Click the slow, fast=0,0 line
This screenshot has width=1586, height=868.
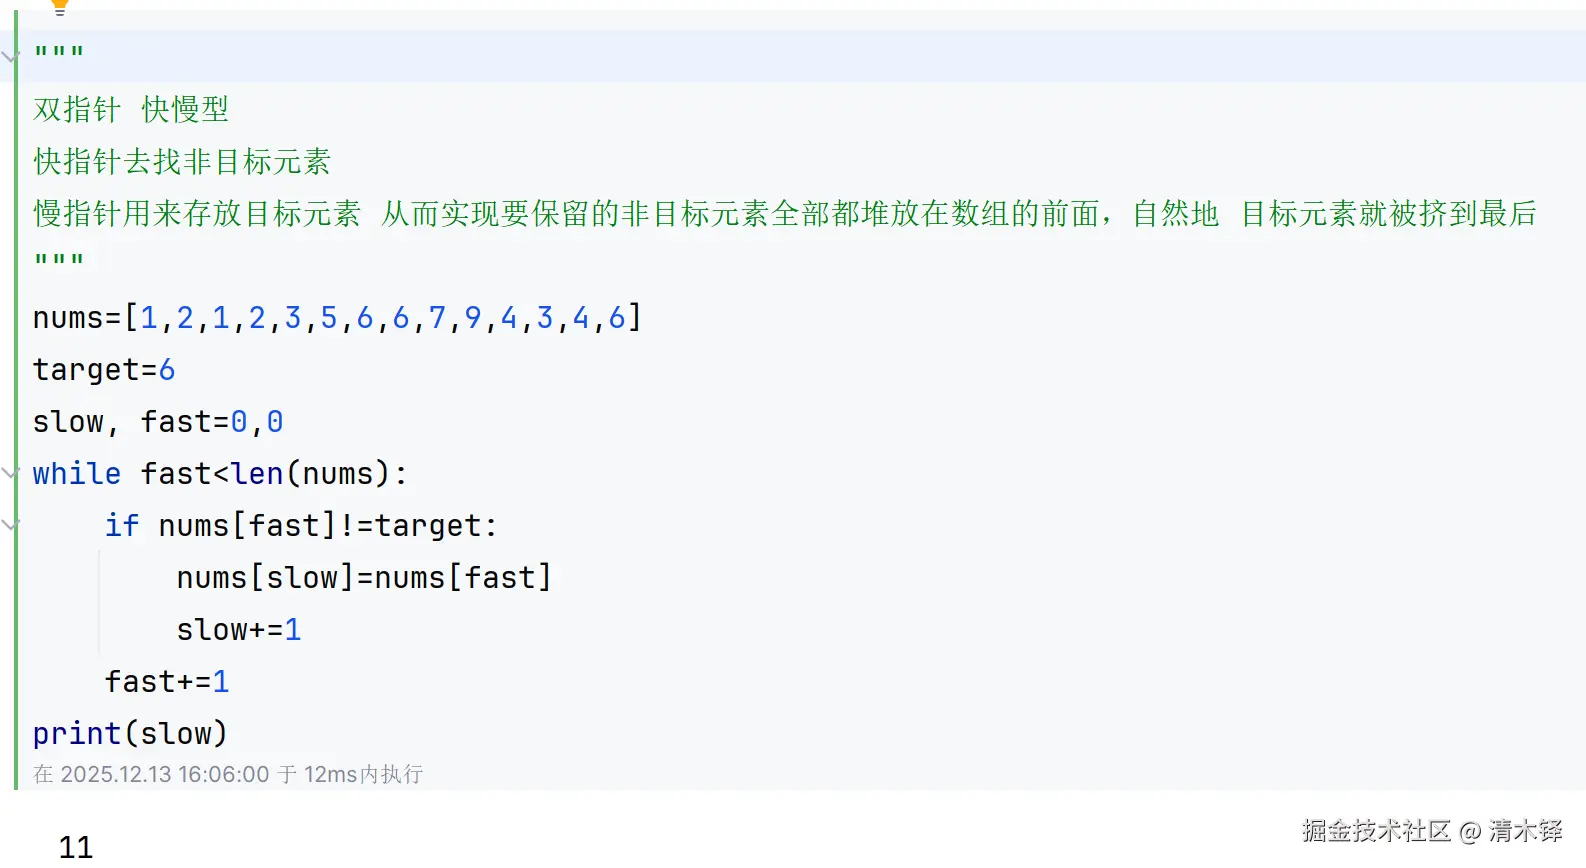tap(158, 421)
